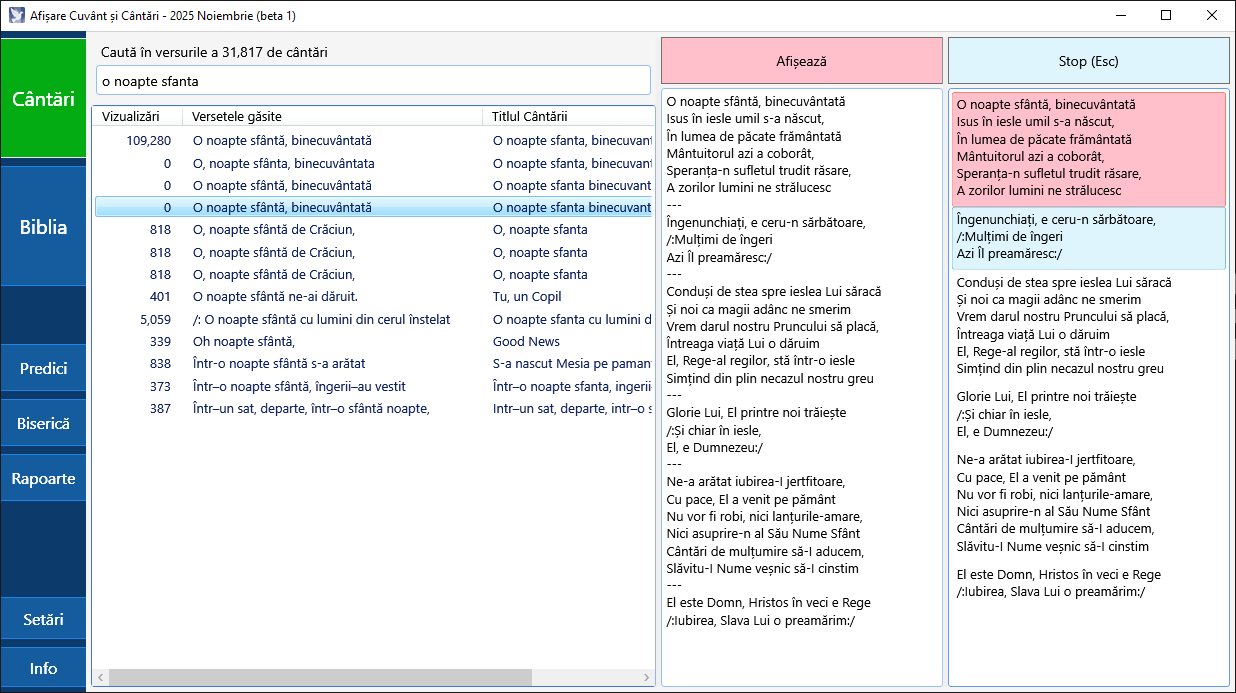Show the Info panel
1236x693 pixels.
[43, 667]
